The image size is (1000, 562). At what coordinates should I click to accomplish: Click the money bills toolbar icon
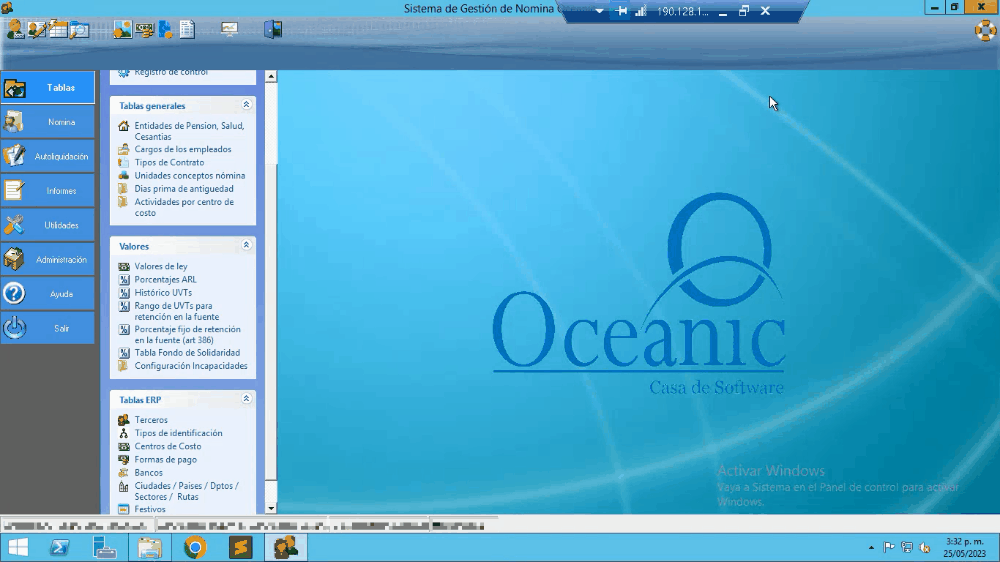144,29
